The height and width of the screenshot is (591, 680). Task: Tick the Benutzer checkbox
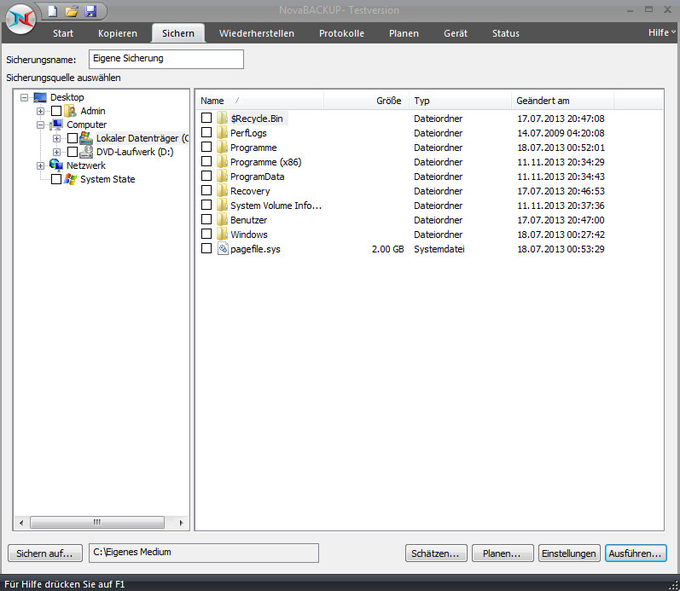pos(206,219)
